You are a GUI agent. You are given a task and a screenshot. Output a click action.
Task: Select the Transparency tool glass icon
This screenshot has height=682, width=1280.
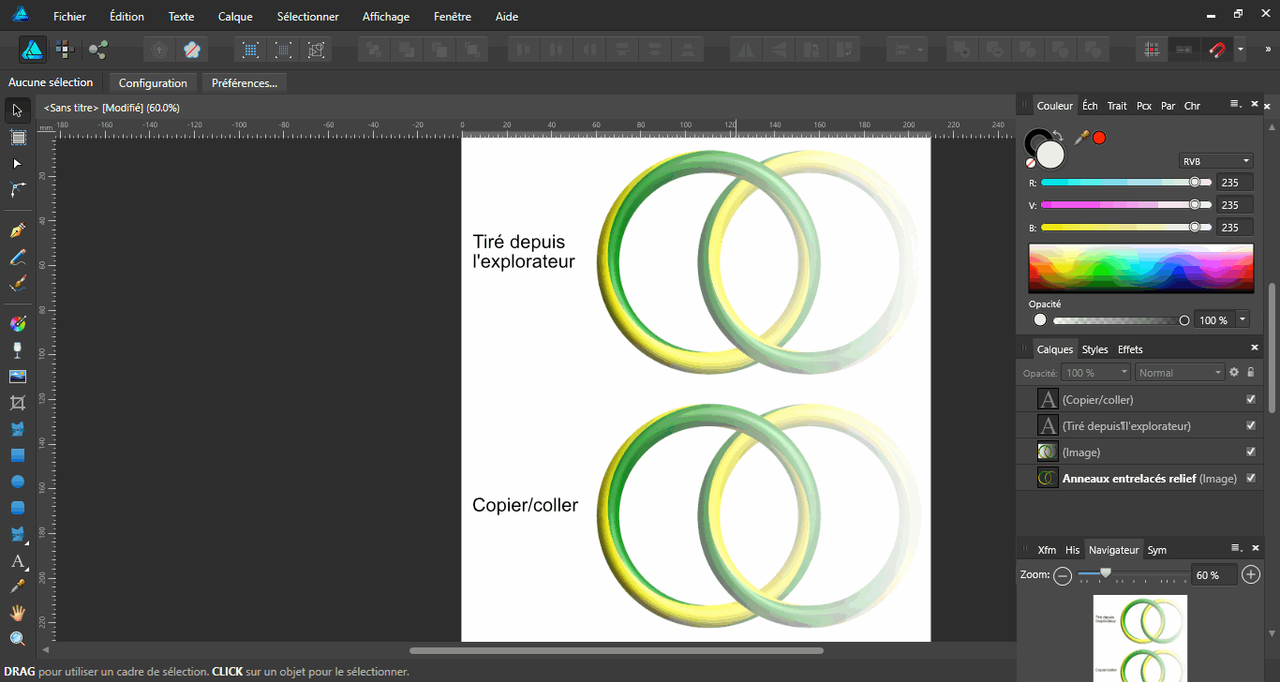[17, 349]
